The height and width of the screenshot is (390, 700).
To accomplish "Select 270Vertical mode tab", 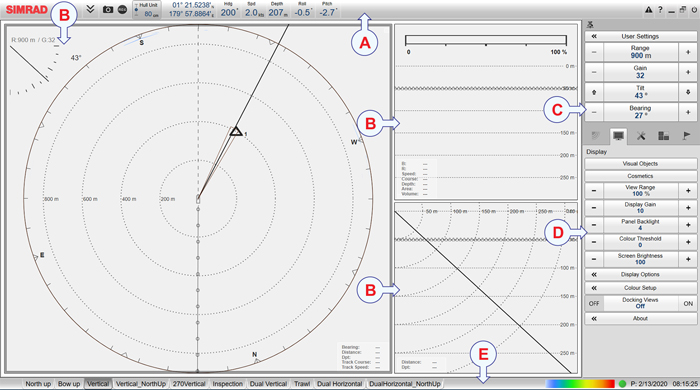I will [x=189, y=384].
